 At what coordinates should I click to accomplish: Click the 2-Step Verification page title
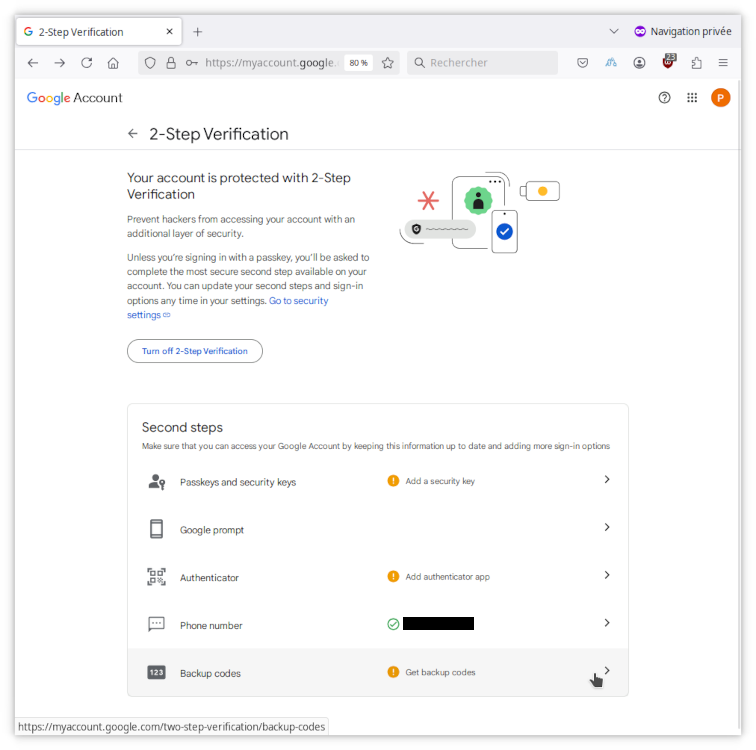(x=218, y=134)
